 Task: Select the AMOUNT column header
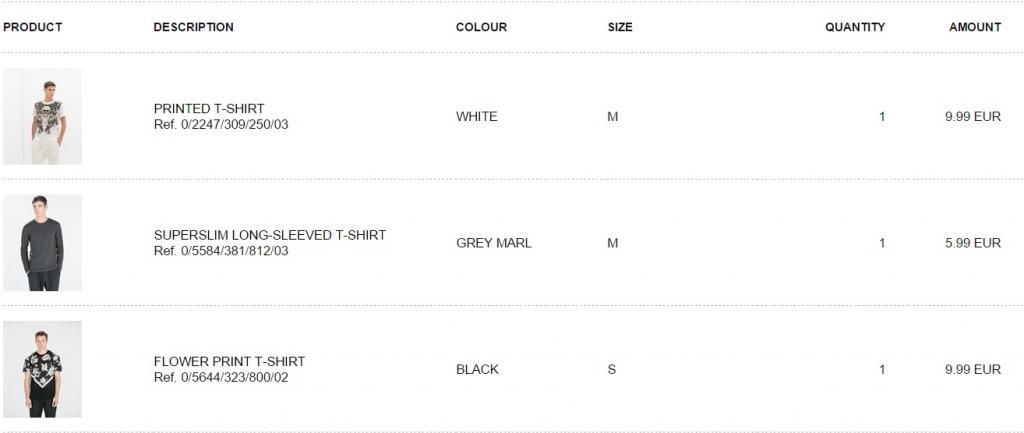[974, 27]
